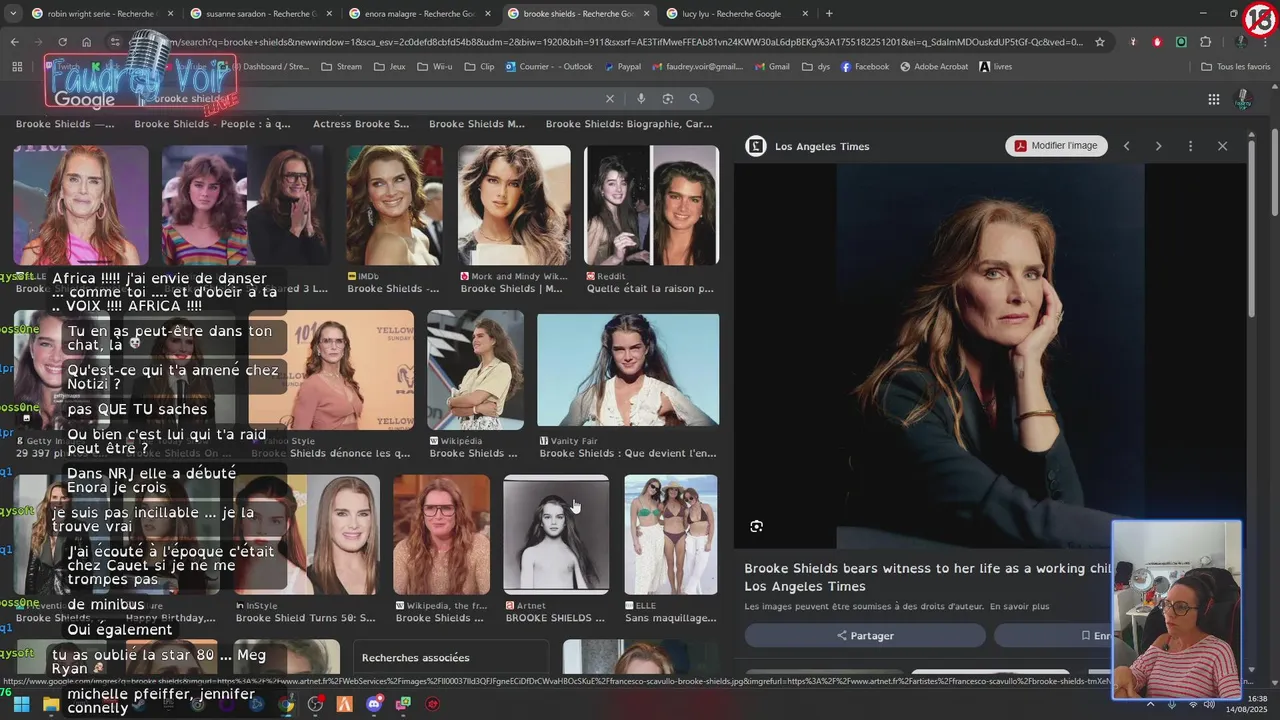Open the Adobe Acrobat bookmark

(x=935, y=67)
